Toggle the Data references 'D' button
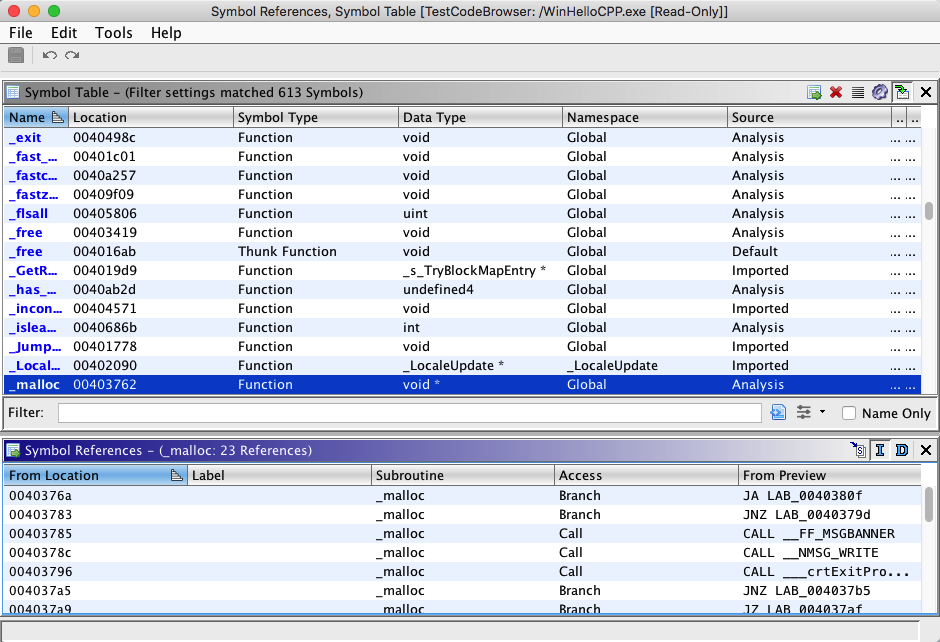Screen dimensions: 940x642 pos(902,450)
